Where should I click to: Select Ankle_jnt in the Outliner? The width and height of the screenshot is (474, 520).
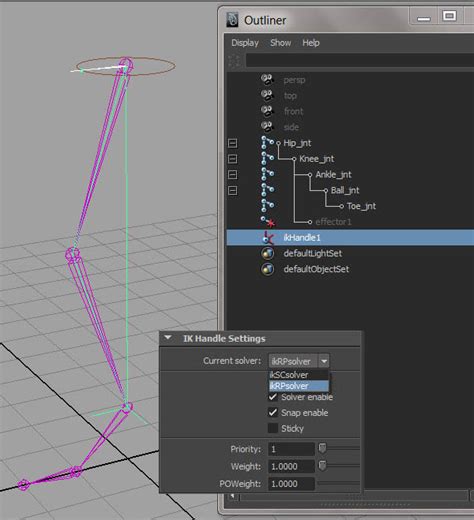pos(333,174)
